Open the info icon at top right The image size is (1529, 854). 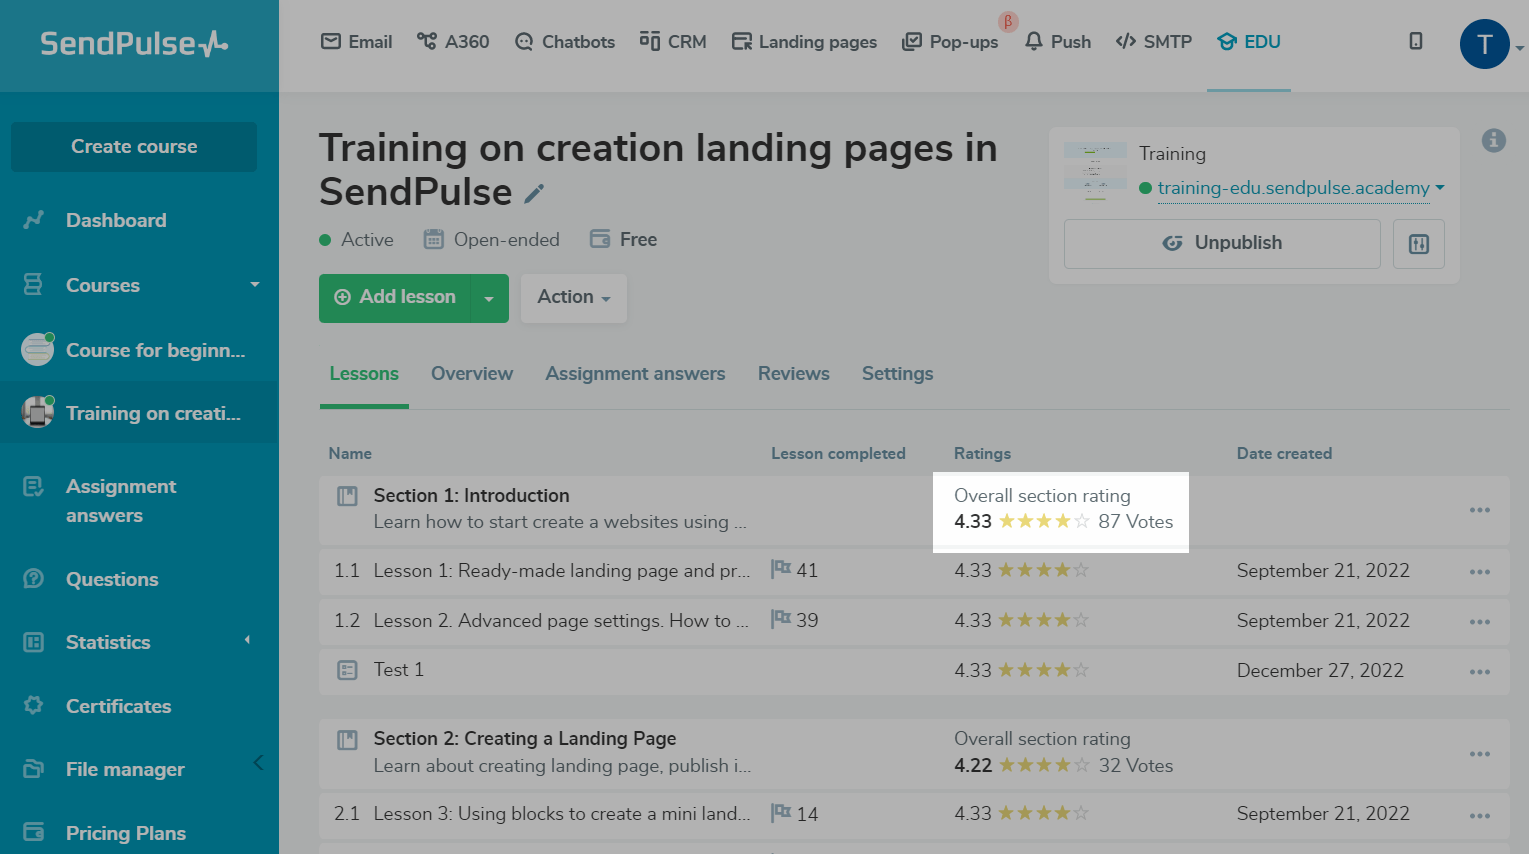pyautogui.click(x=1493, y=141)
